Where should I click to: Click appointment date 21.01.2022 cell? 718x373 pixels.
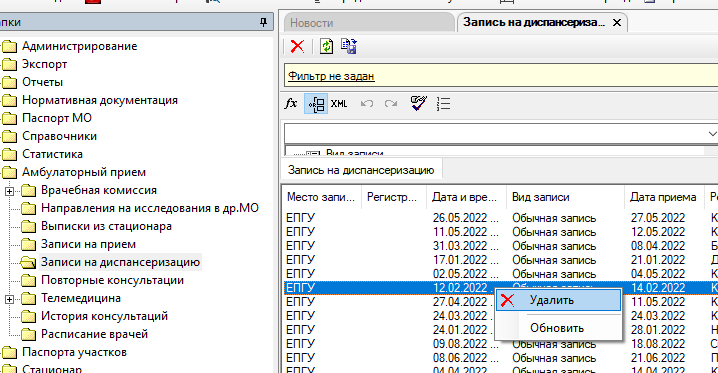click(x=658, y=260)
